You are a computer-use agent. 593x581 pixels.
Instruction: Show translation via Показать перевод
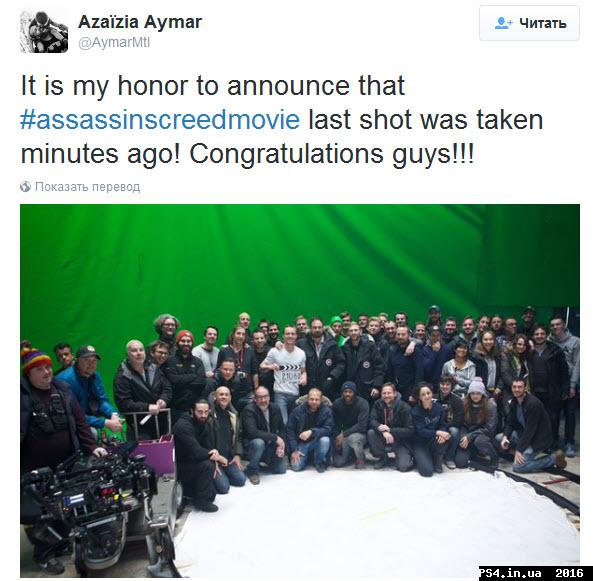point(87,186)
